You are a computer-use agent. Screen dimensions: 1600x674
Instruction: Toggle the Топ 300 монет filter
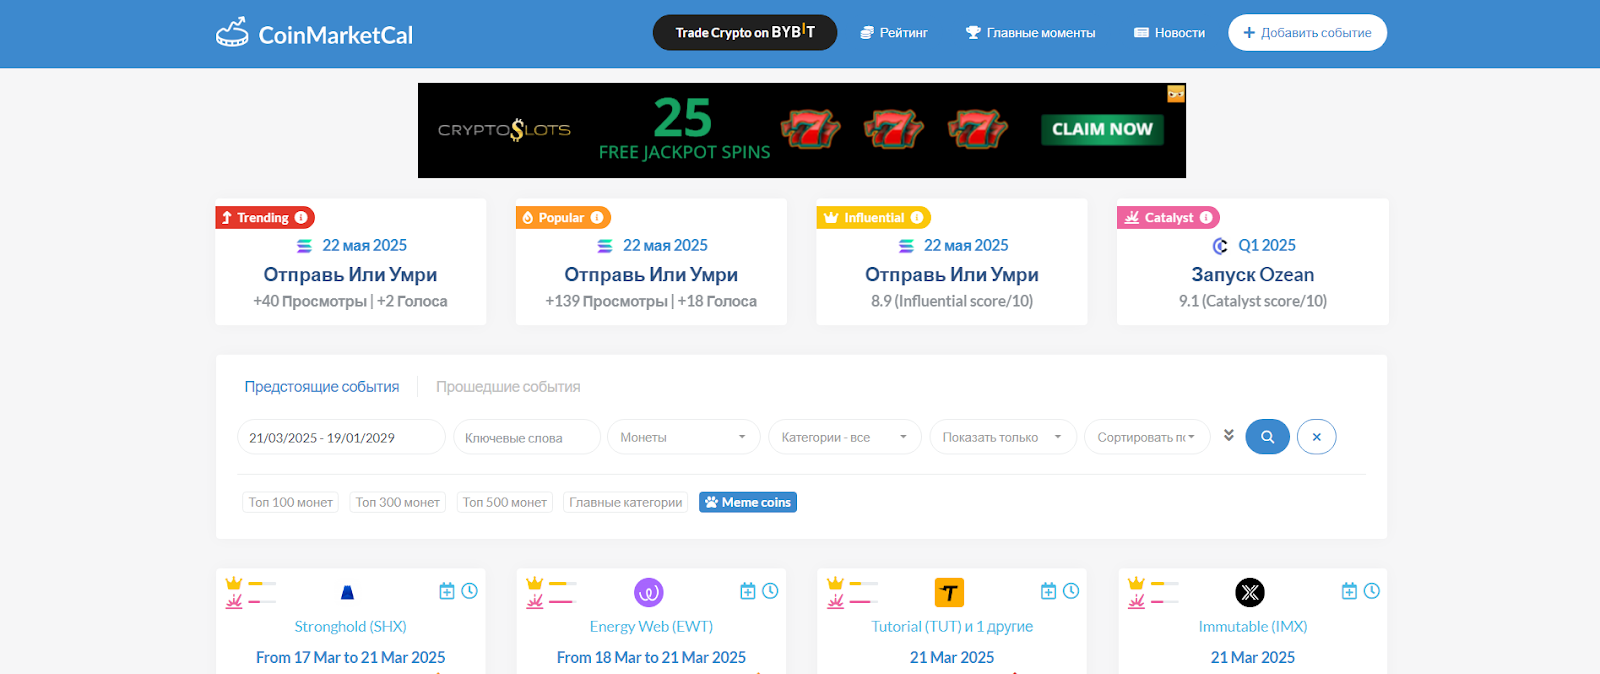click(398, 502)
